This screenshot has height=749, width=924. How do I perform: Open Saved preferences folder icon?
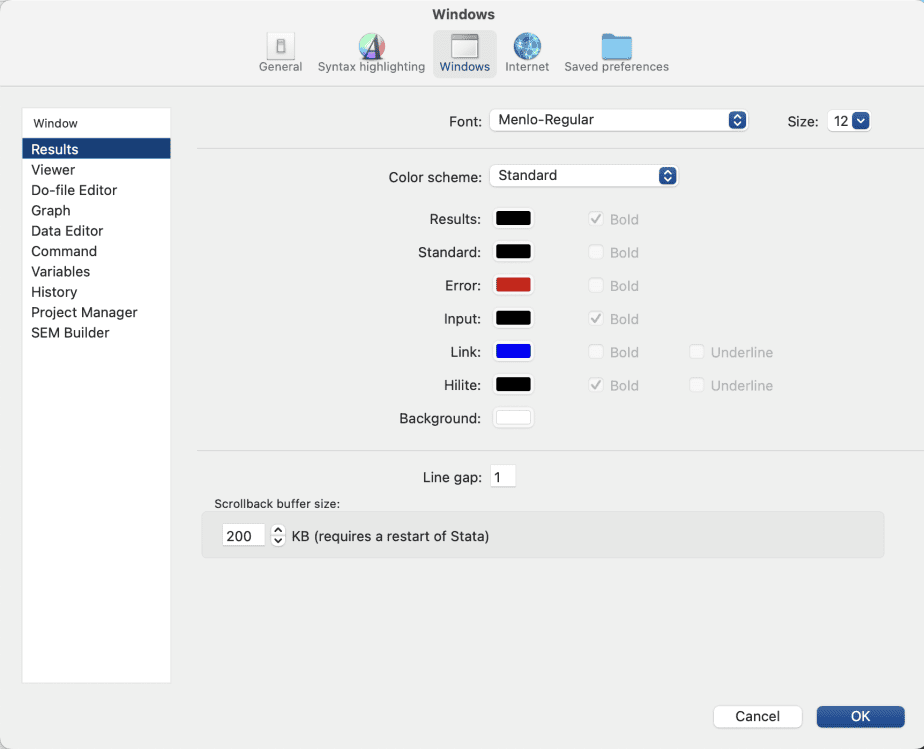[616, 53]
